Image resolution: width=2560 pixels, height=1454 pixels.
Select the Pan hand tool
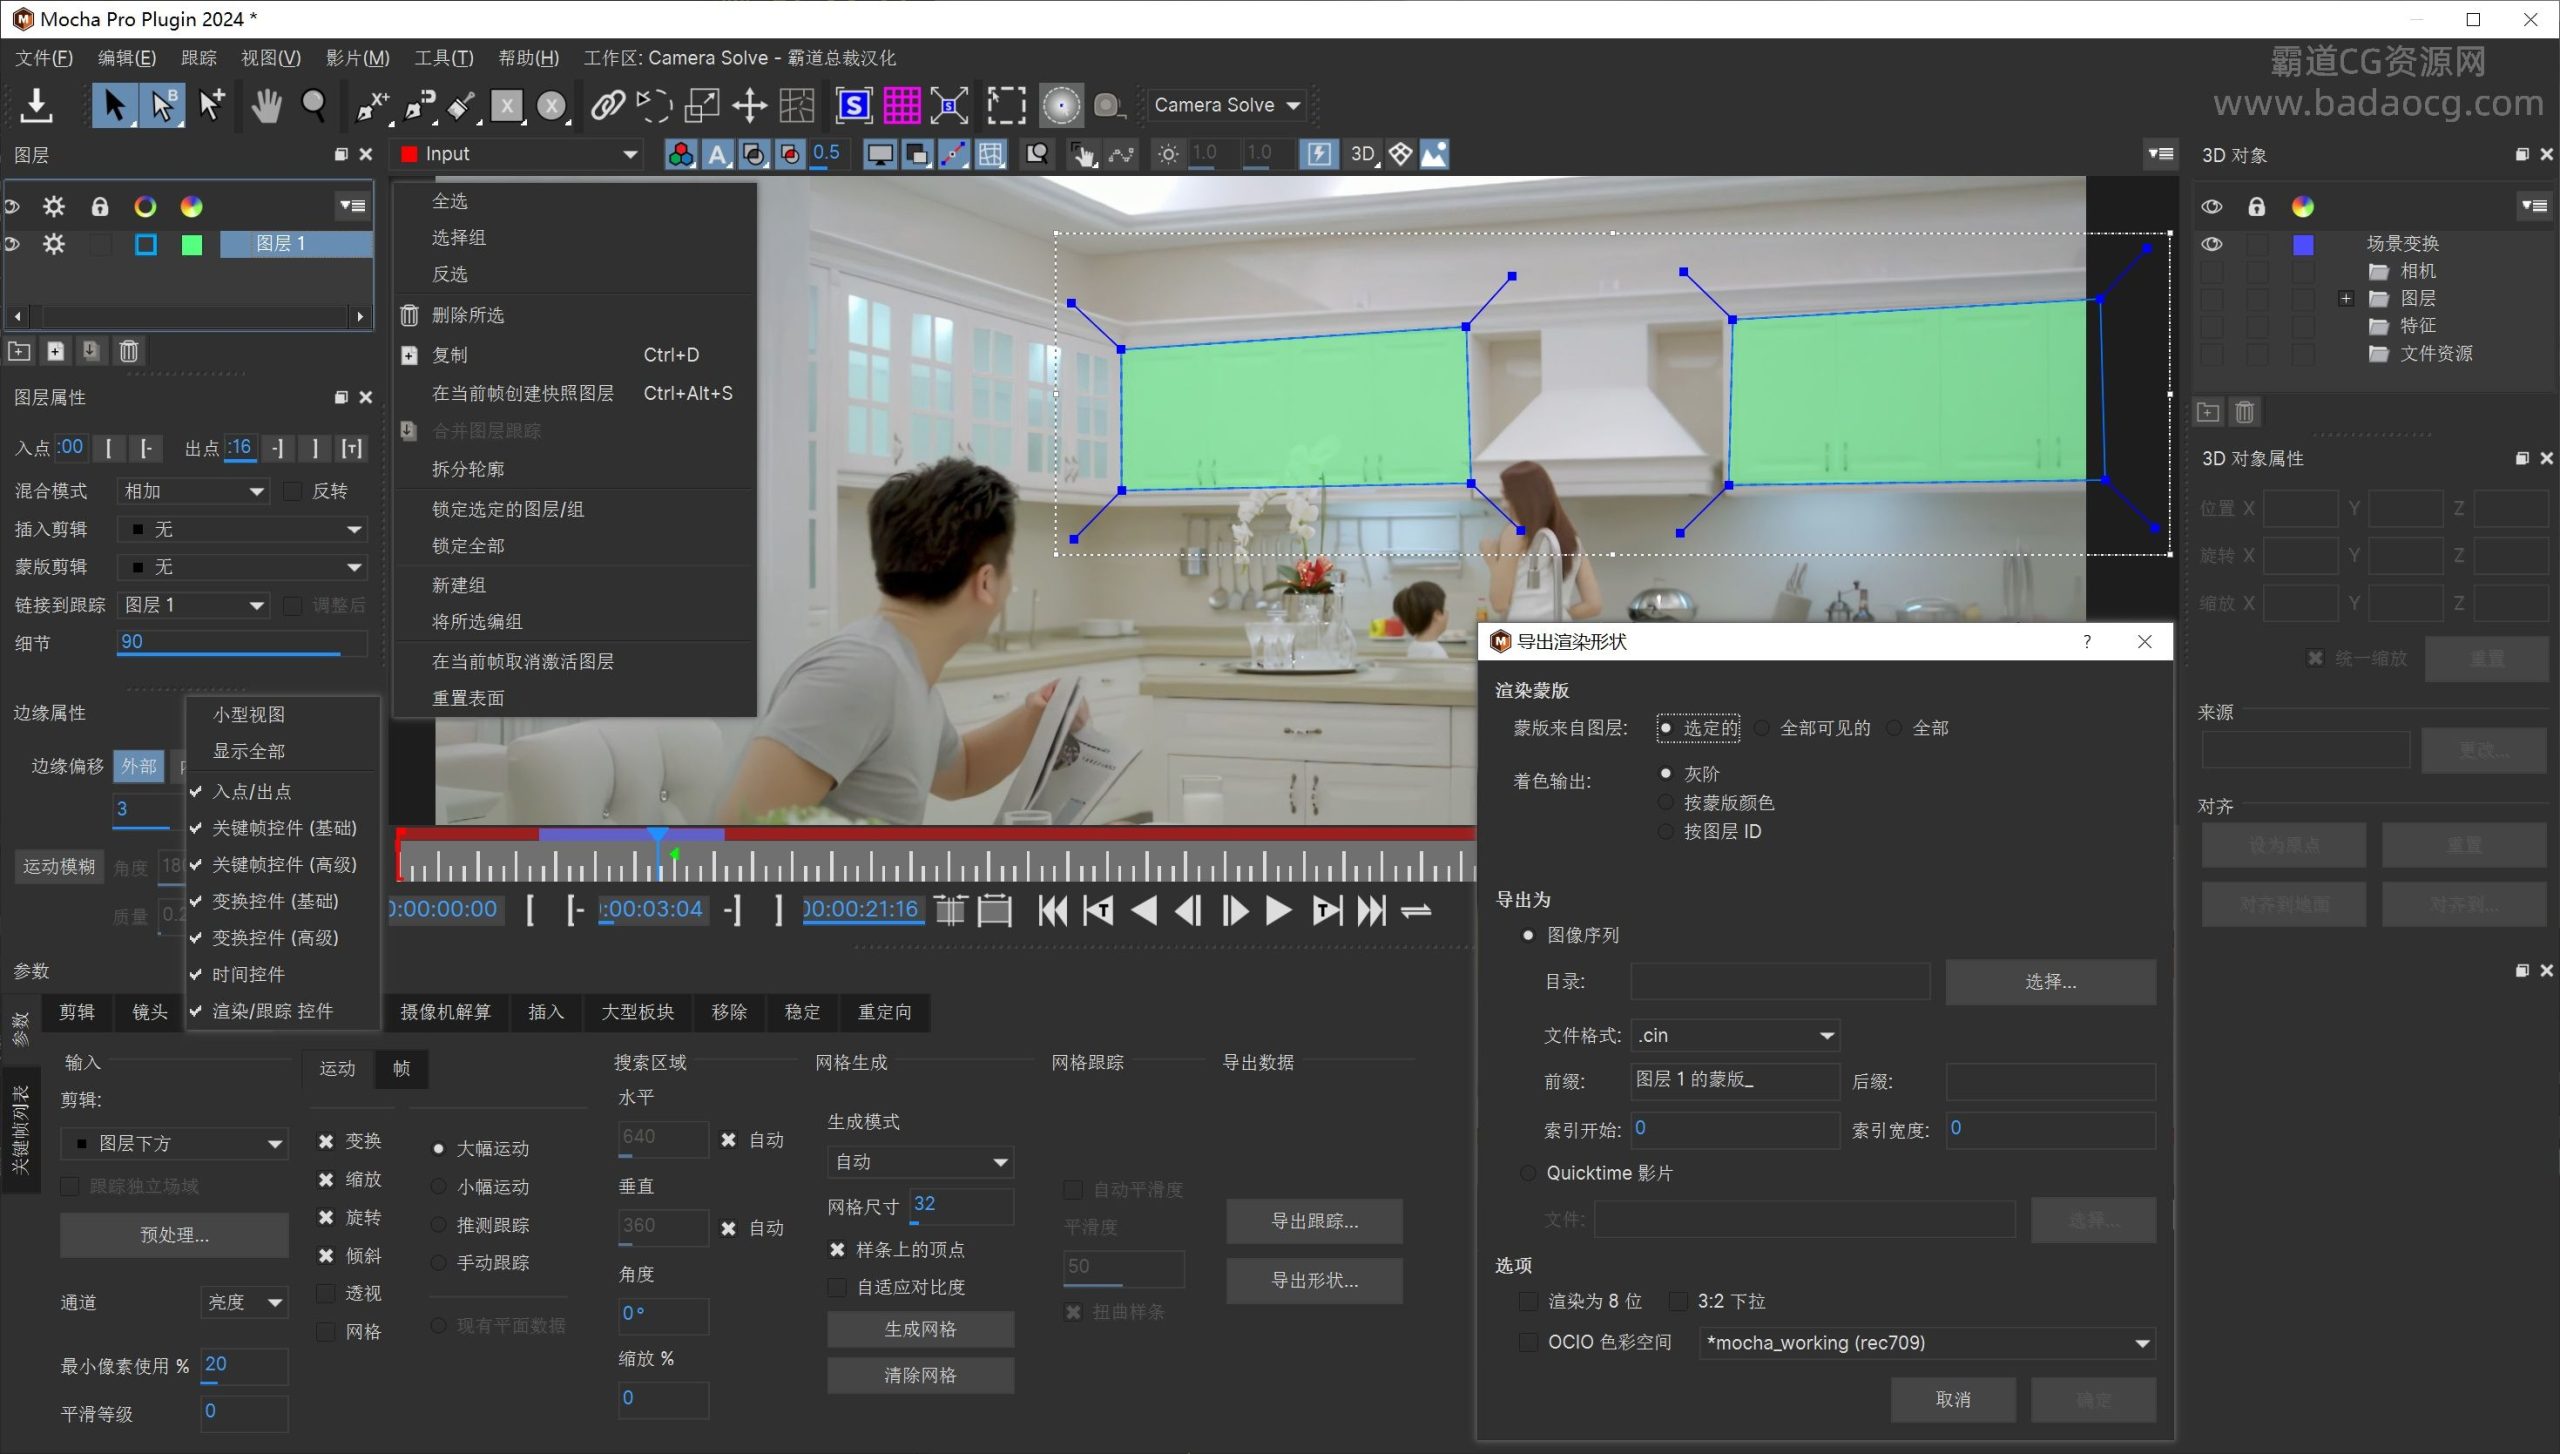(x=266, y=105)
